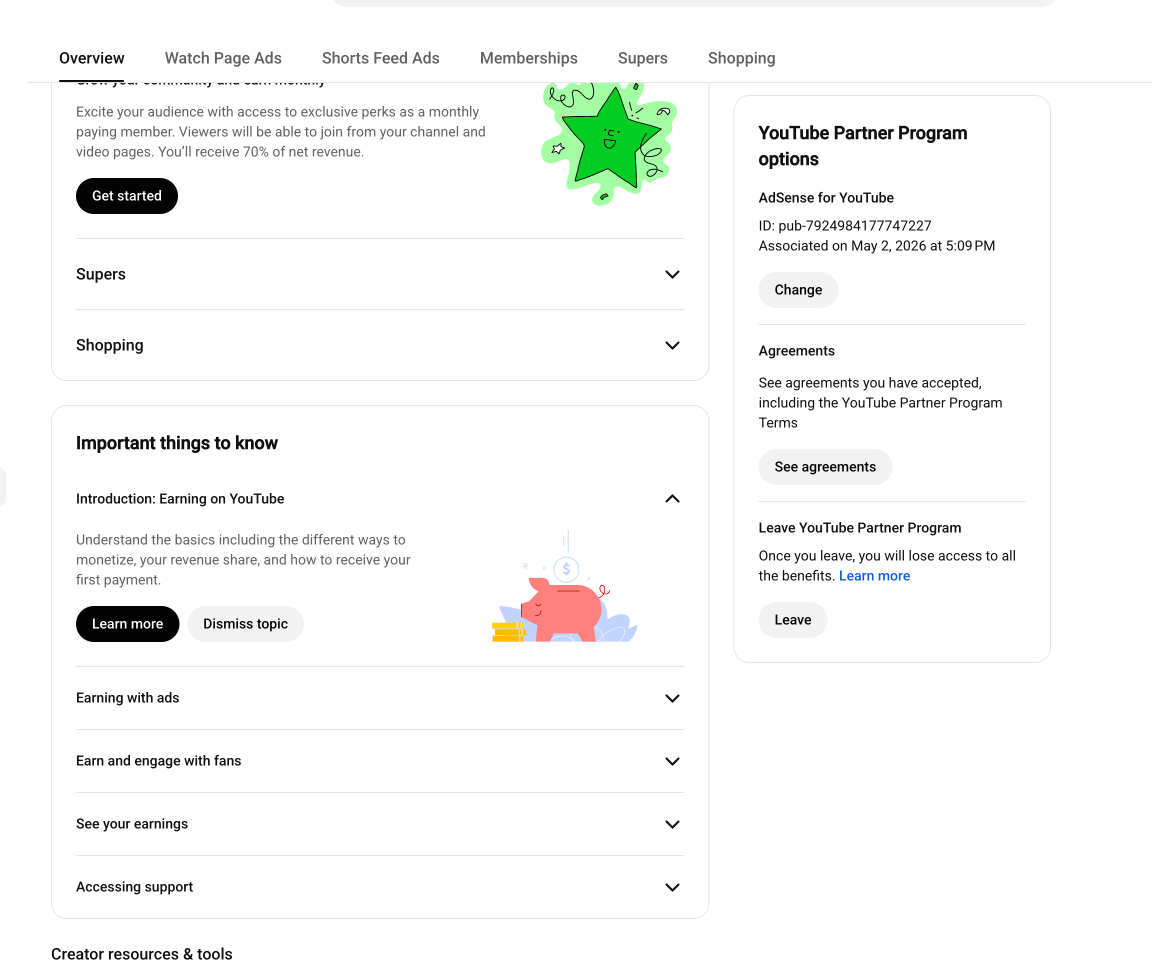This screenshot has width=1152, height=963.
Task: Switch to the Overview tab
Action: coord(92,58)
